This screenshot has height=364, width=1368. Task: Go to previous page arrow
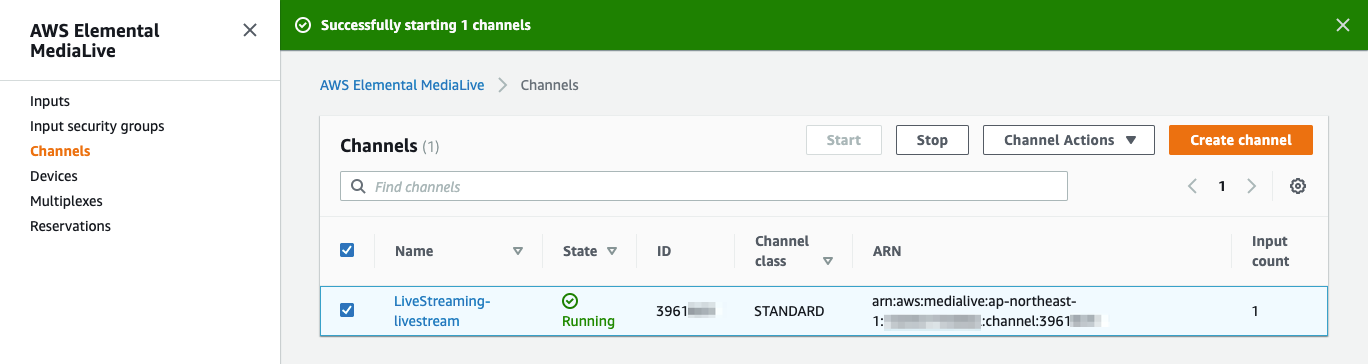[1192, 186]
